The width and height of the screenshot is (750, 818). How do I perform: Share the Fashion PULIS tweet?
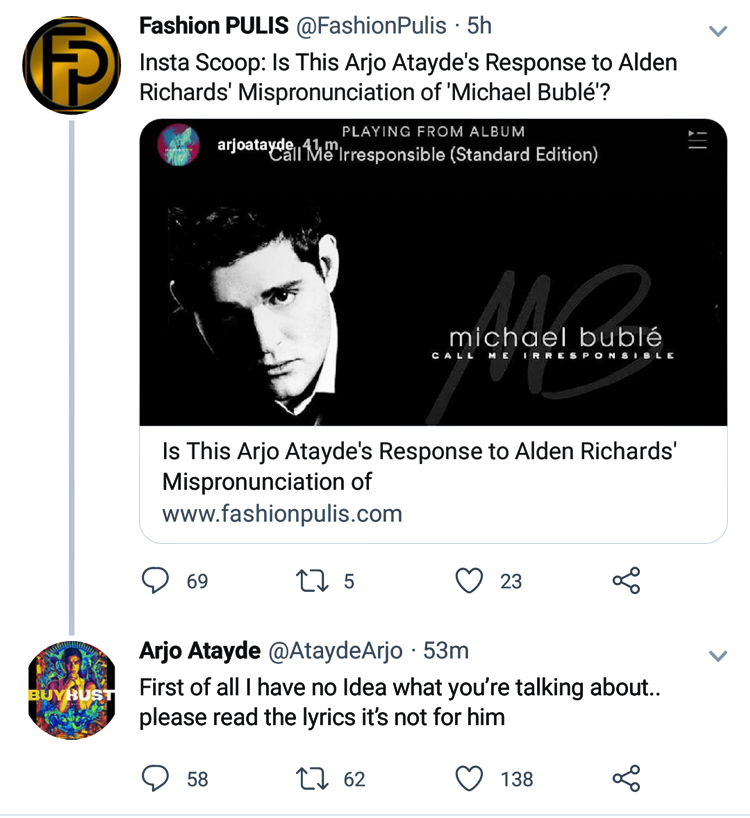point(625,580)
